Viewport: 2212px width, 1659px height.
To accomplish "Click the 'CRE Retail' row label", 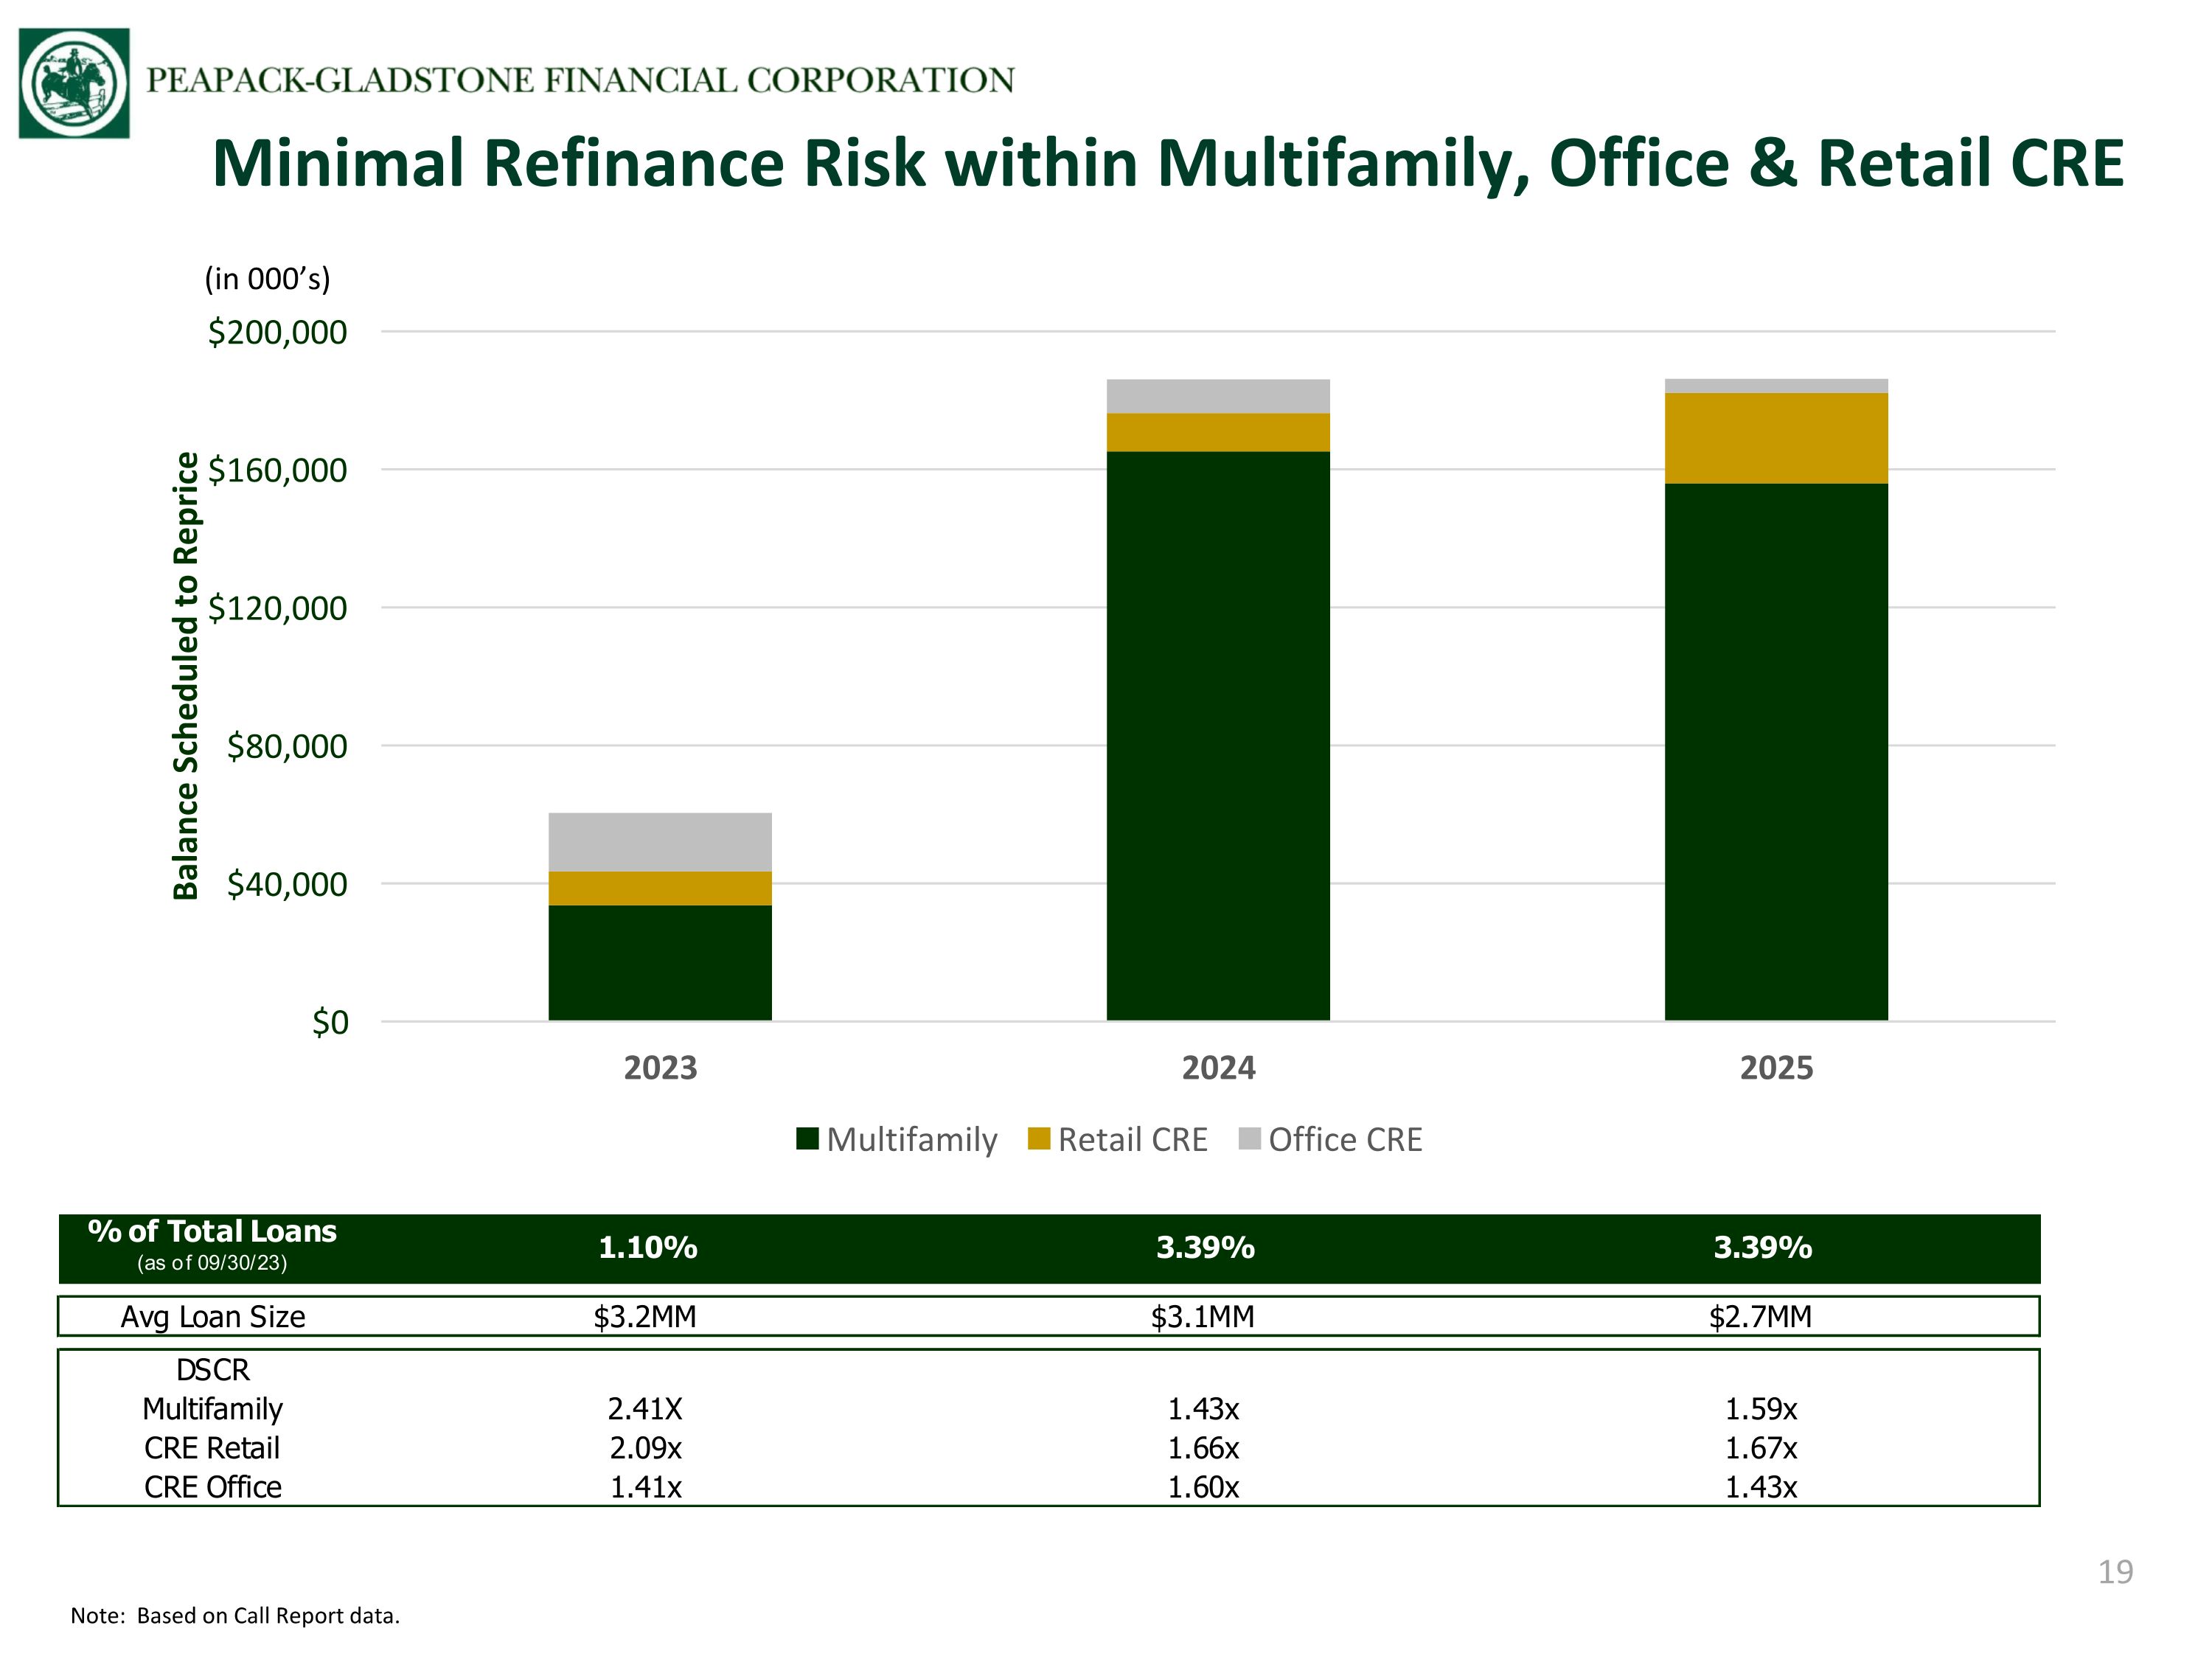I will 212,1448.
